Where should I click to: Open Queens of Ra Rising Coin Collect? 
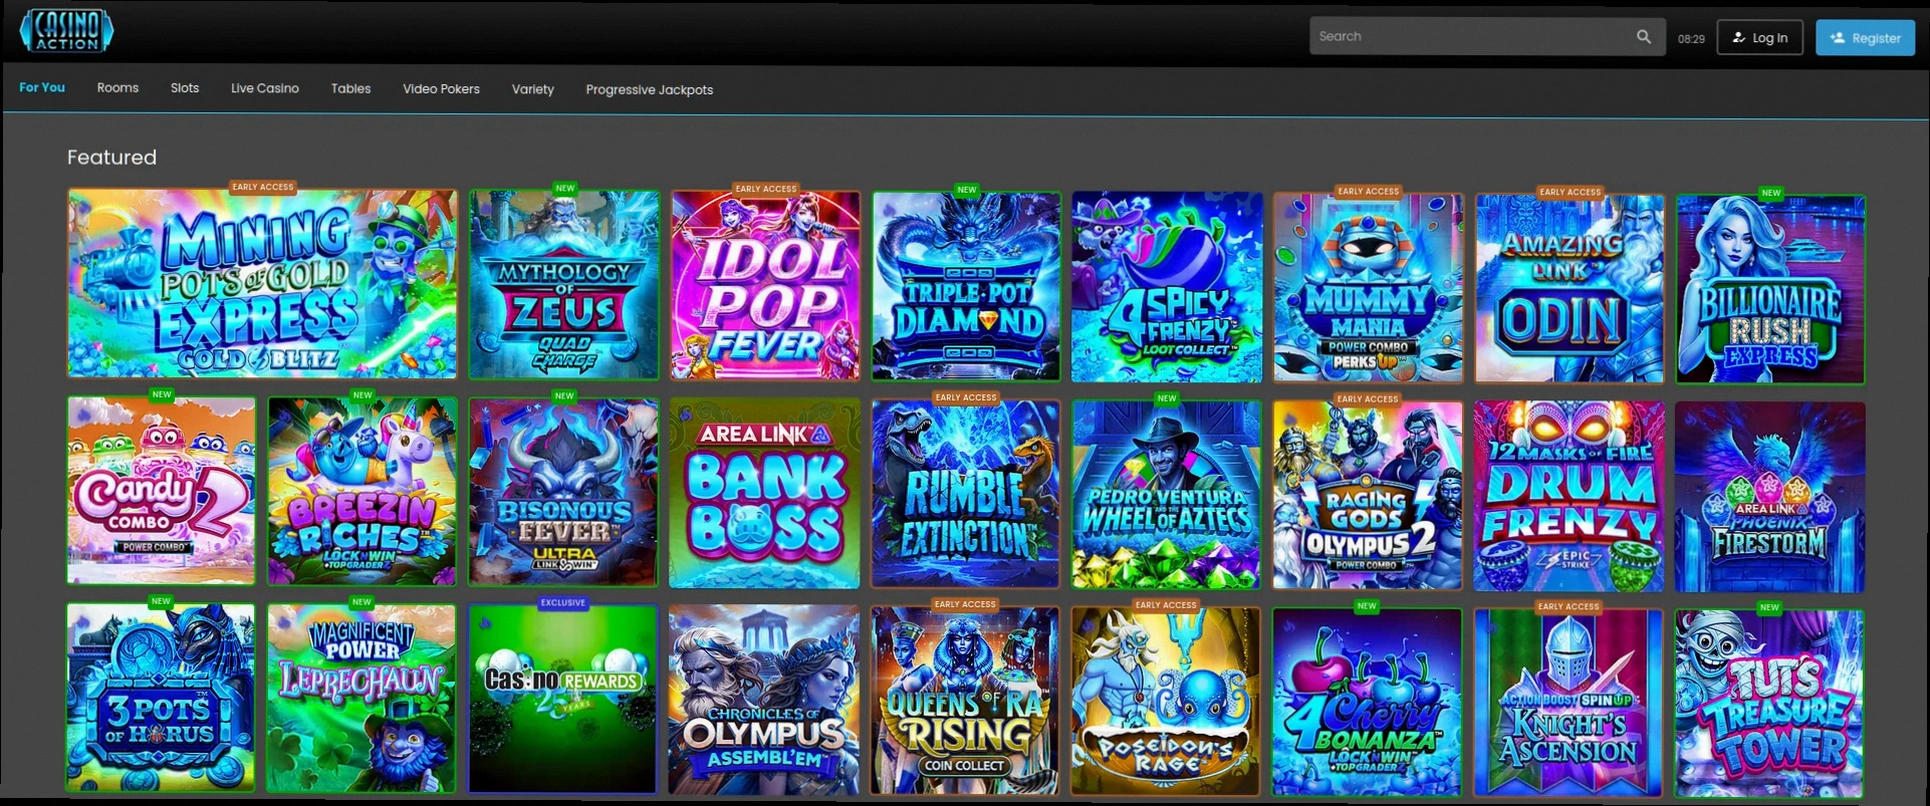964,701
